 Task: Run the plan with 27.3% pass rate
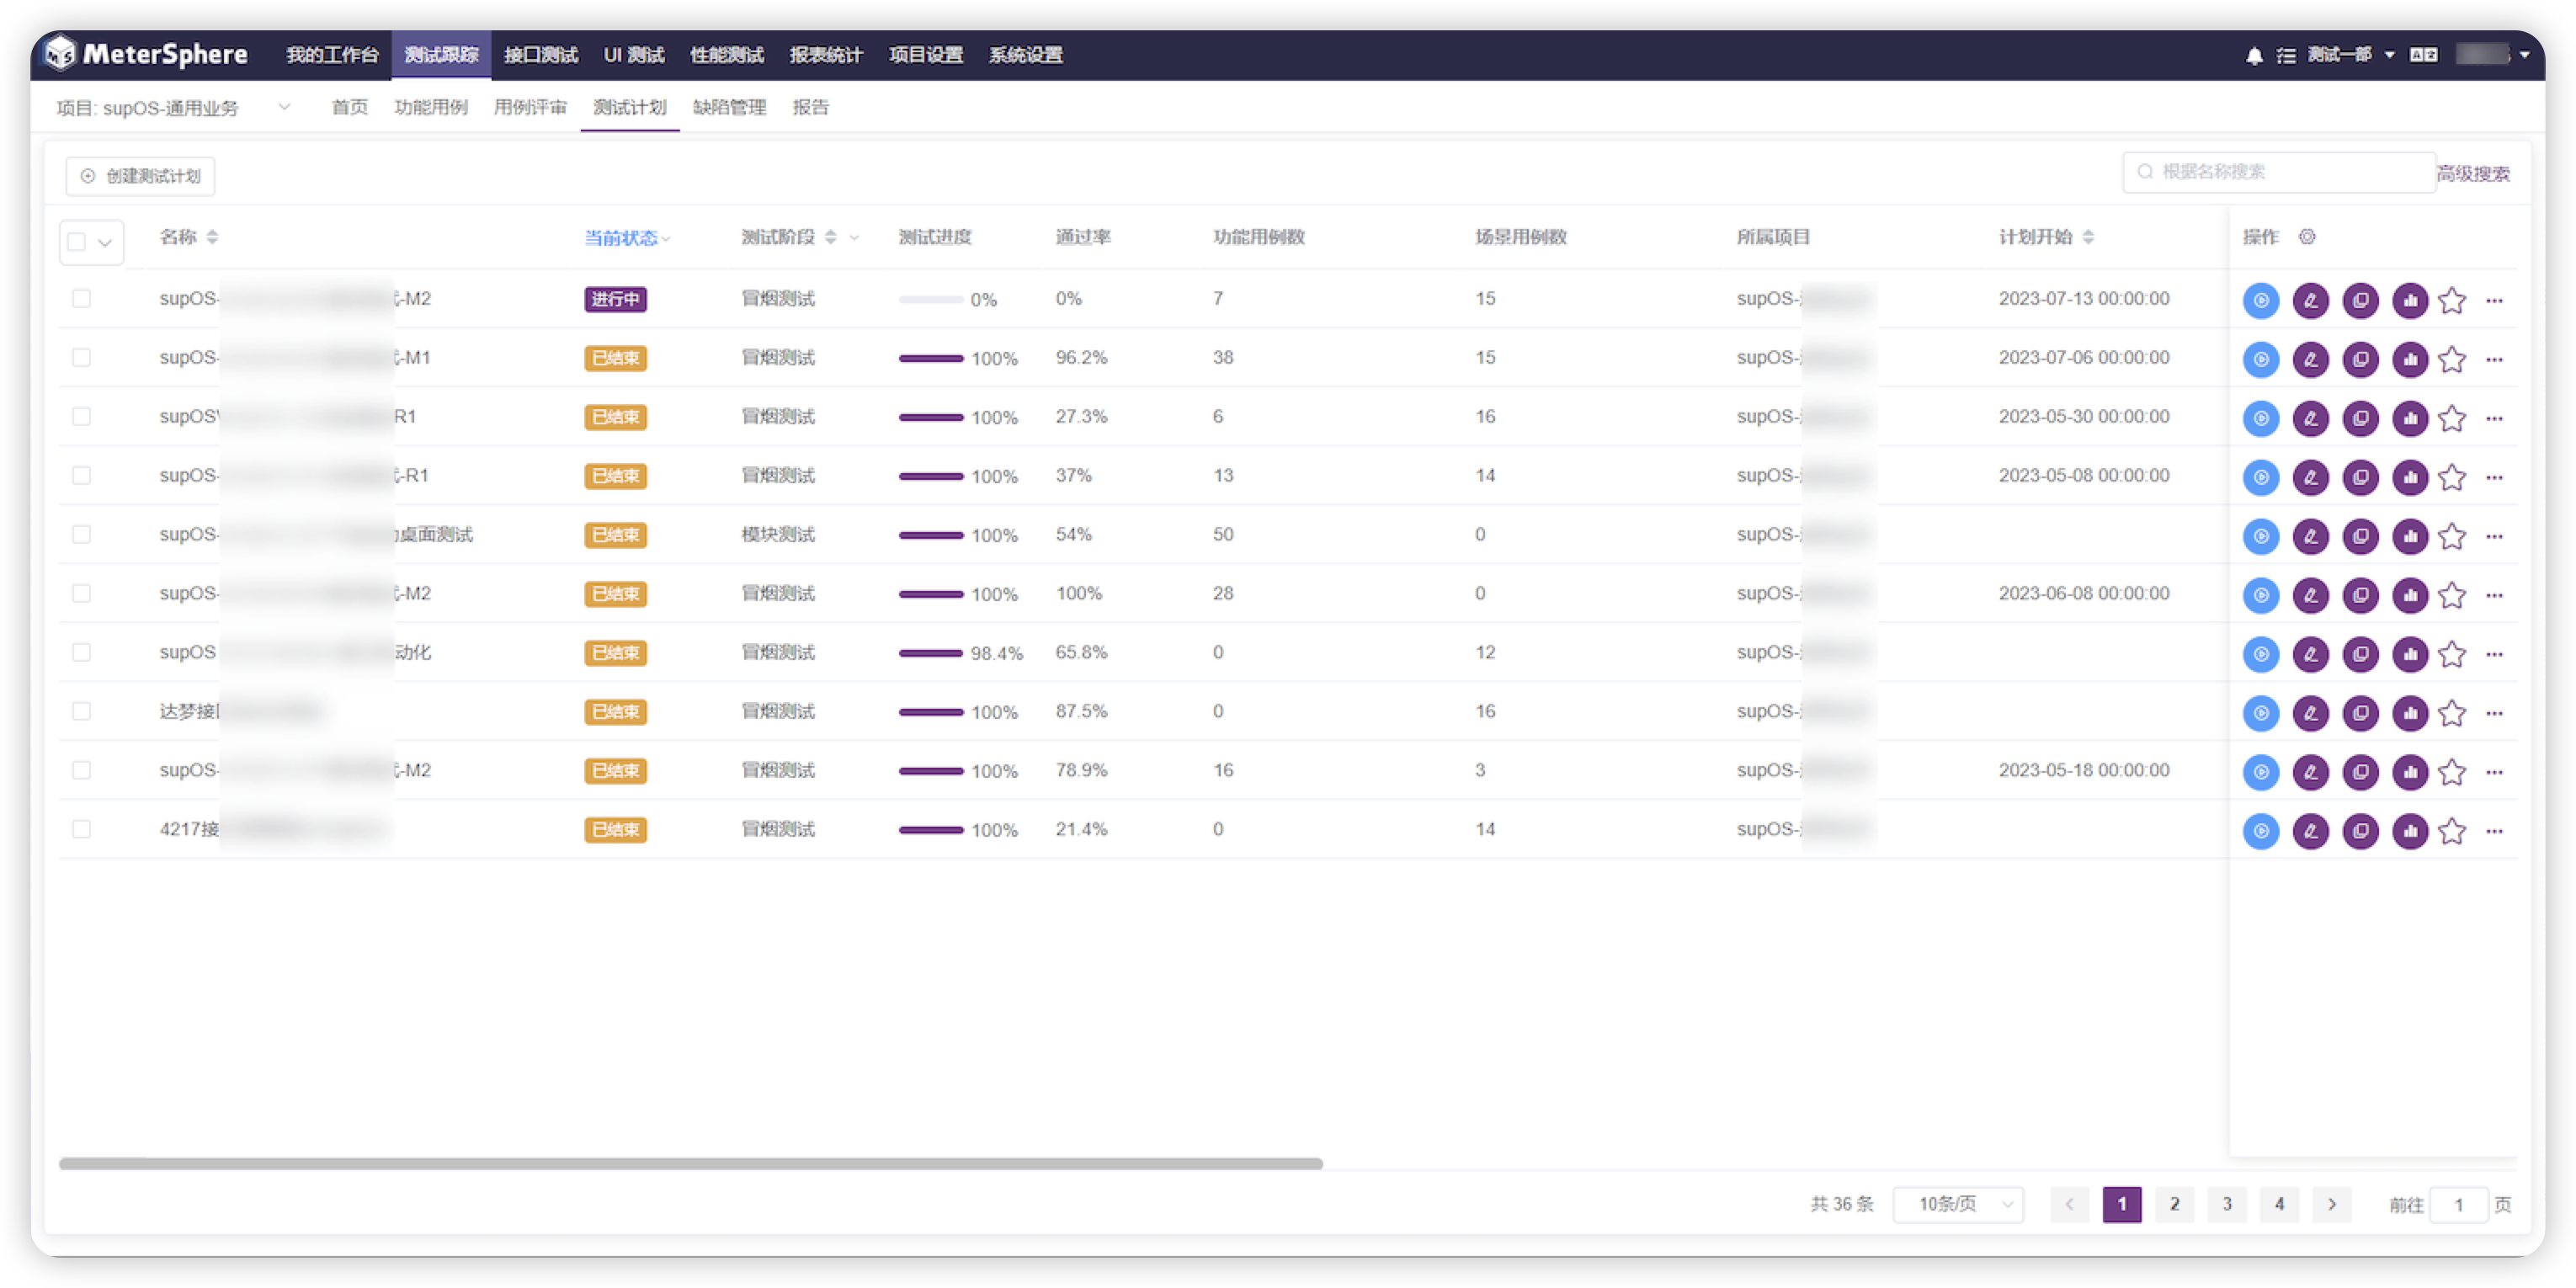tap(2261, 418)
